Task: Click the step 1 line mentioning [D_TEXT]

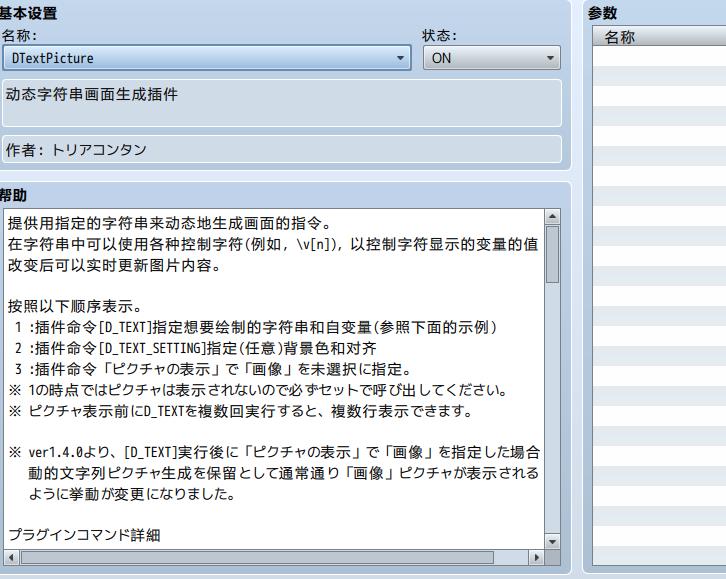Action: pyautogui.click(x=255, y=327)
